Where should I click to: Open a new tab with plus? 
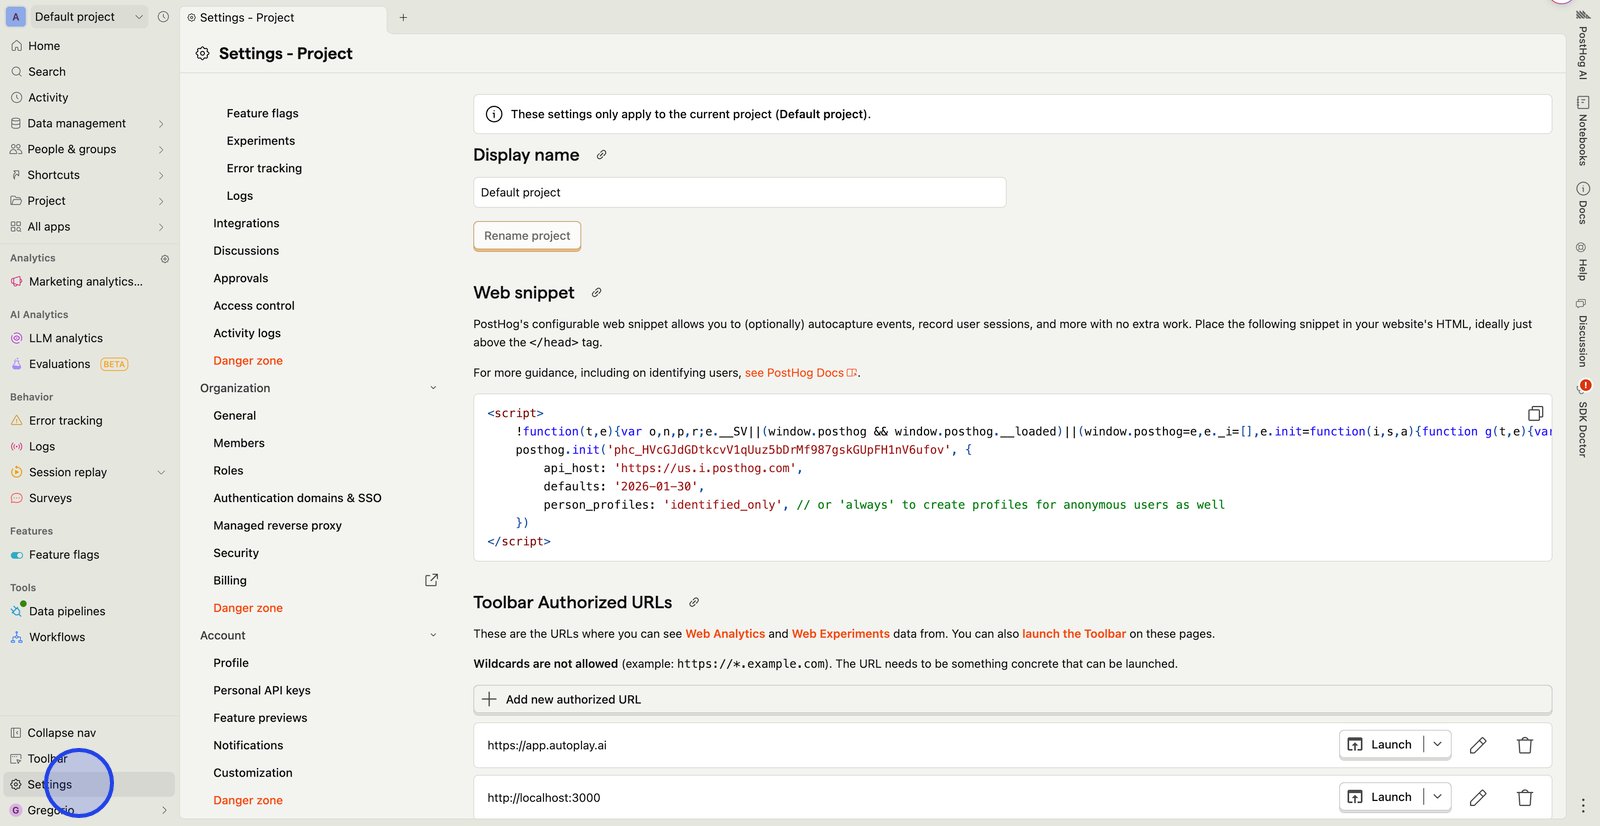coord(403,18)
